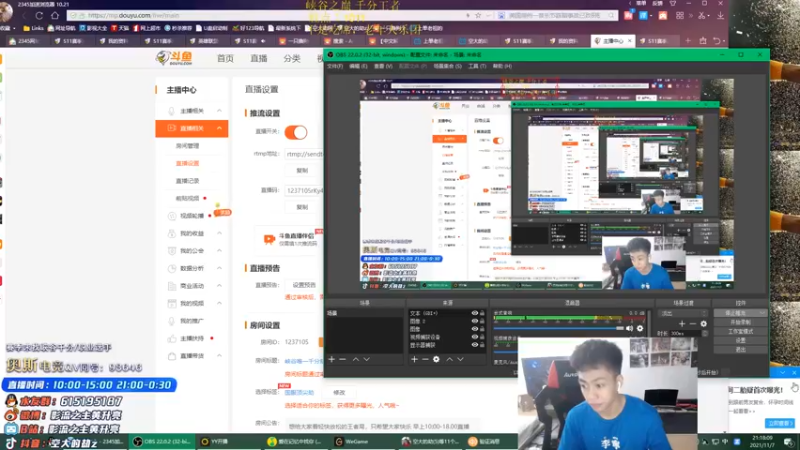Focus the mp.douyu.com address bar

(x=265, y=16)
